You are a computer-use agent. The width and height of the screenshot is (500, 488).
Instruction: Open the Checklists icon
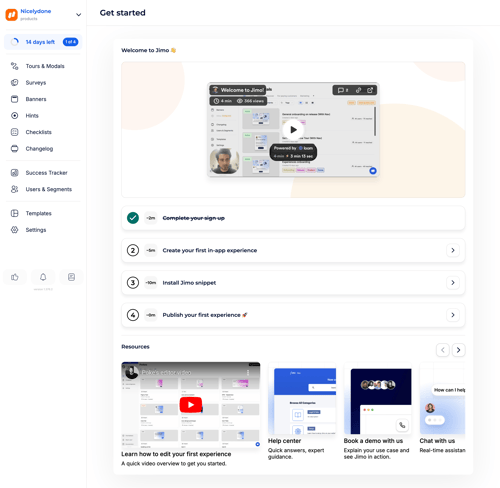tap(15, 132)
